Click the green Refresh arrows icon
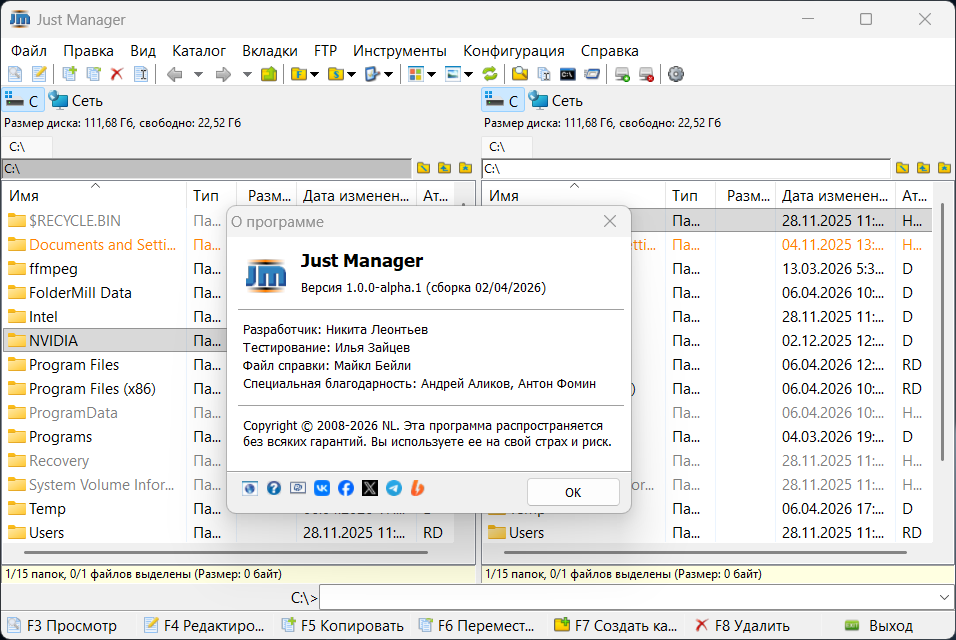956x640 pixels. (490, 74)
